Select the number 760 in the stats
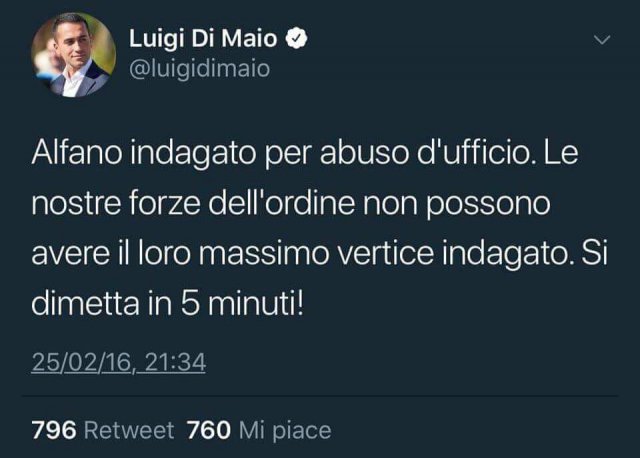The width and height of the screenshot is (640, 458). (x=209, y=430)
